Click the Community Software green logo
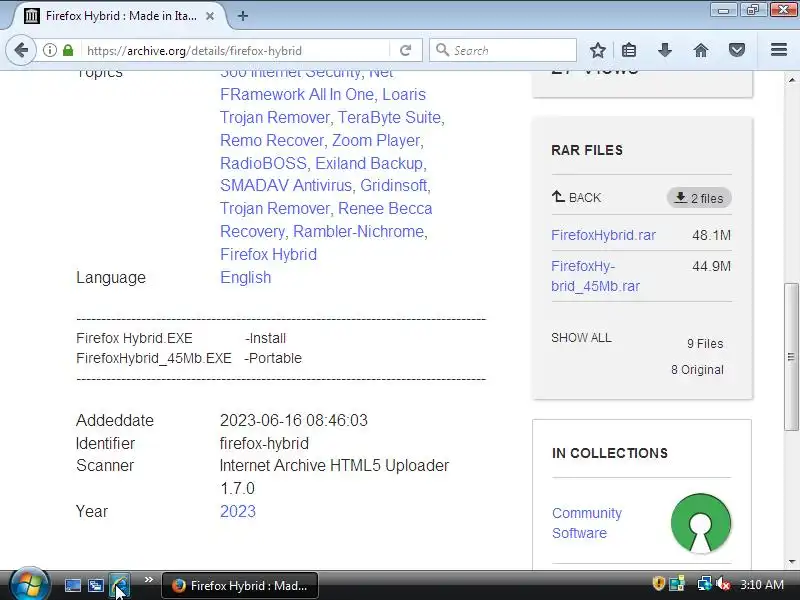Screen dimensions: 800x600 click(x=701, y=523)
